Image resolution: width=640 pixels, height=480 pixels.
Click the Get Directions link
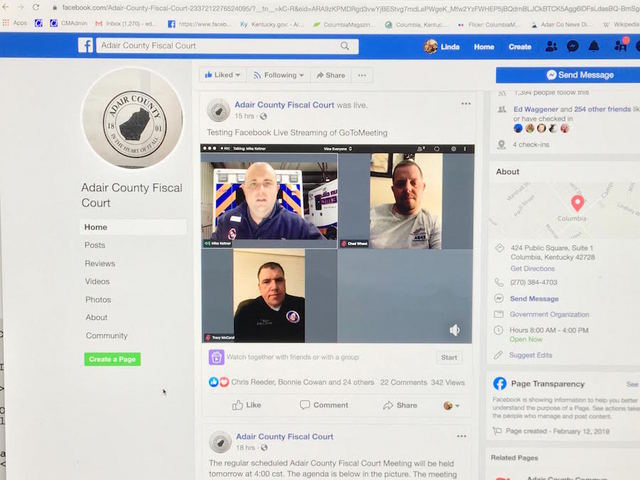click(533, 269)
